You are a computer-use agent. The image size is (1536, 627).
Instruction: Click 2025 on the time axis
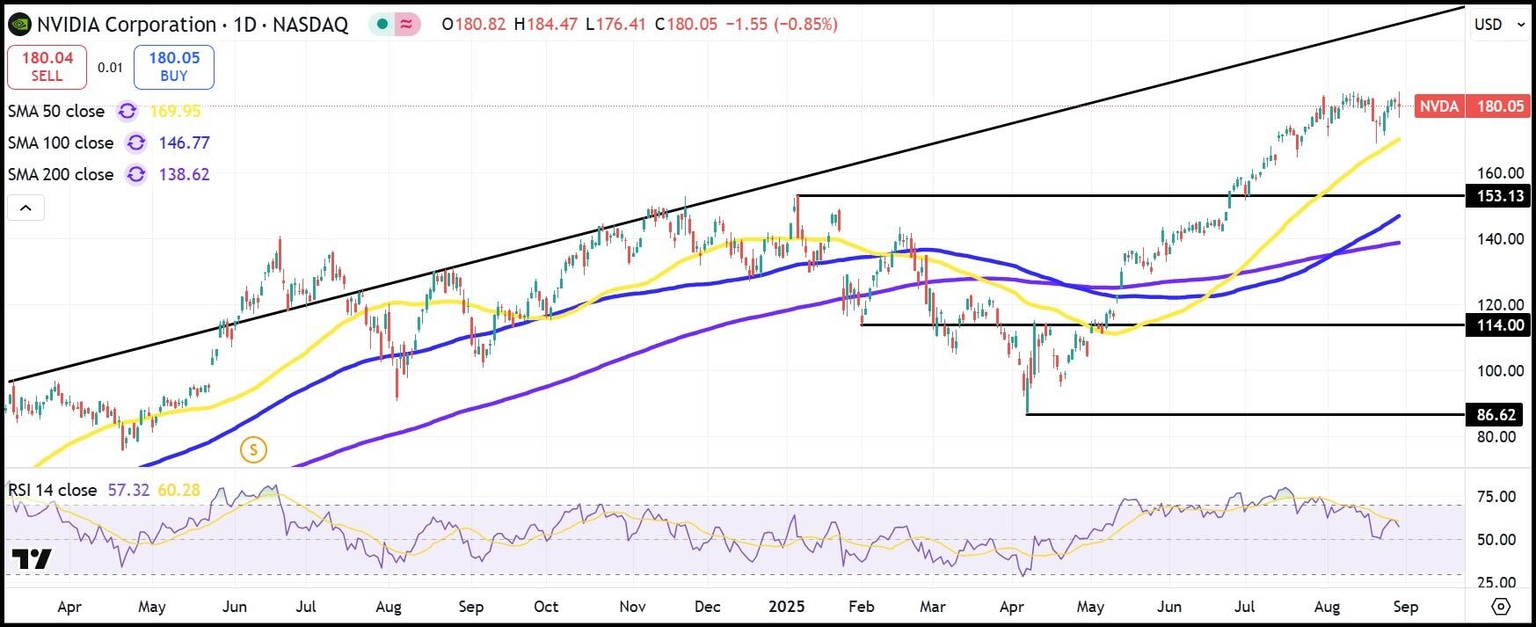(788, 606)
